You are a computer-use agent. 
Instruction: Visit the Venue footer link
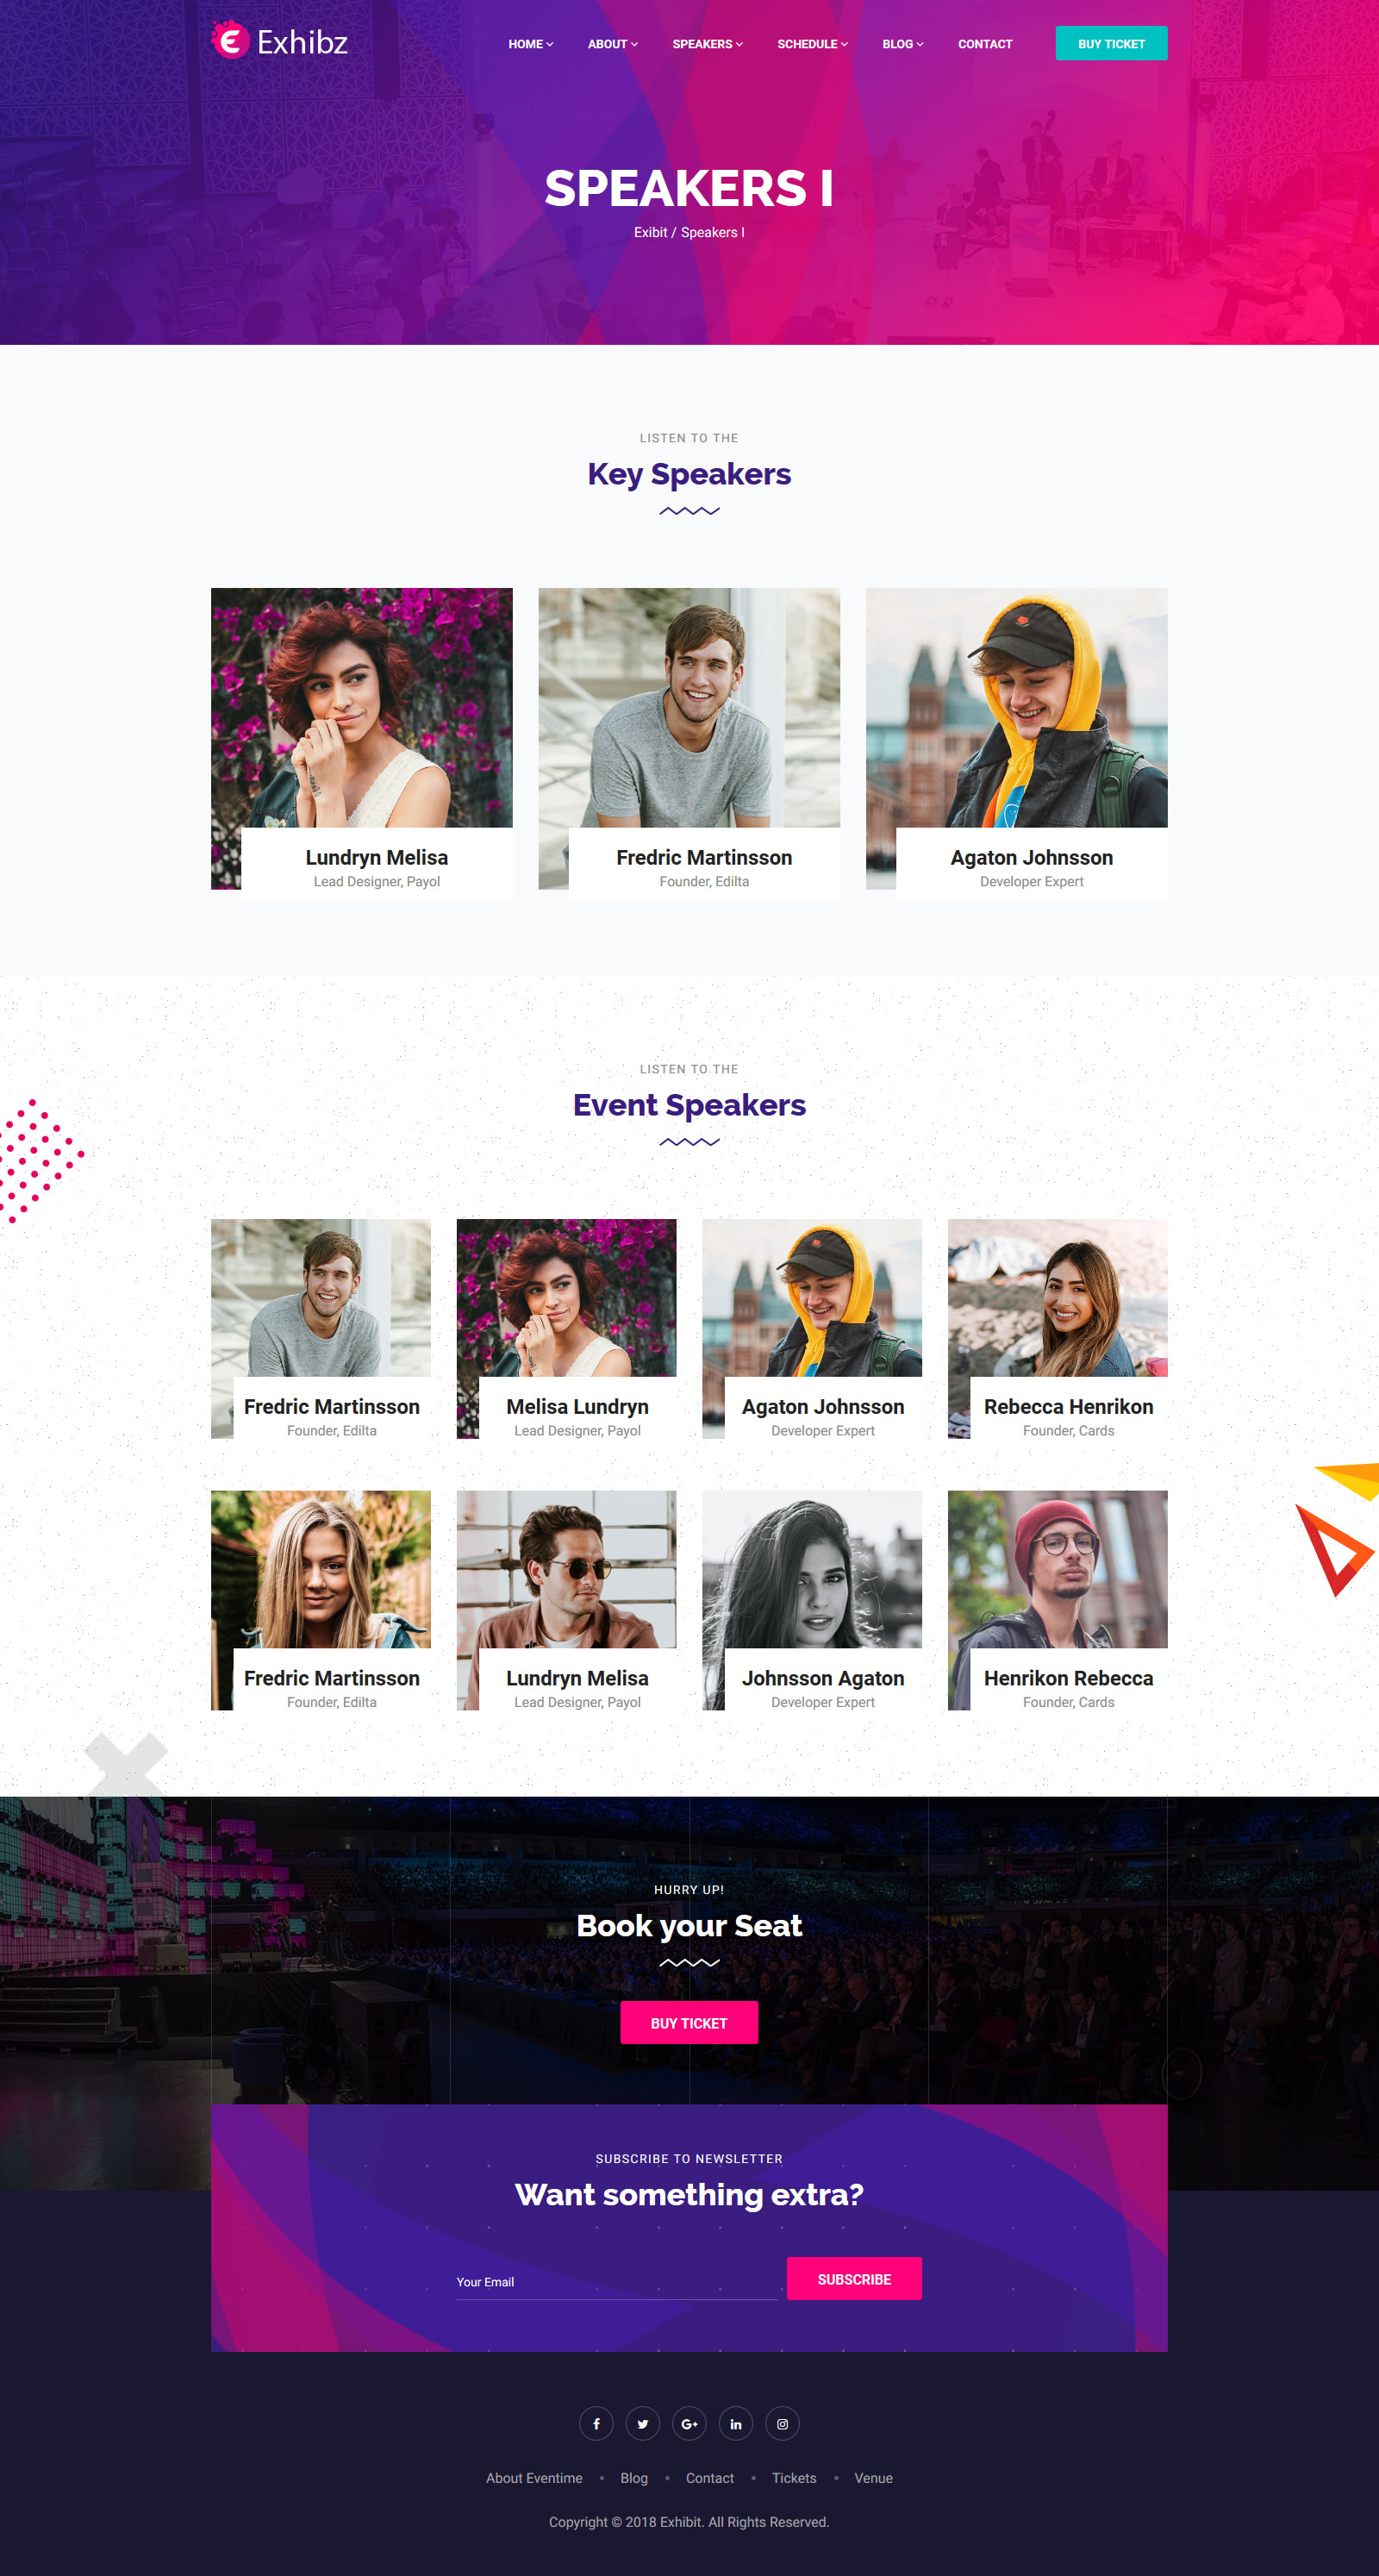[x=873, y=2477]
